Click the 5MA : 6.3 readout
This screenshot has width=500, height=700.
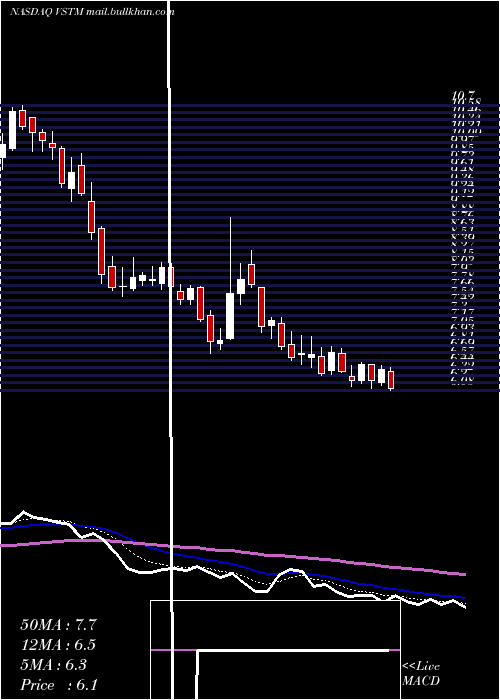coord(54,665)
